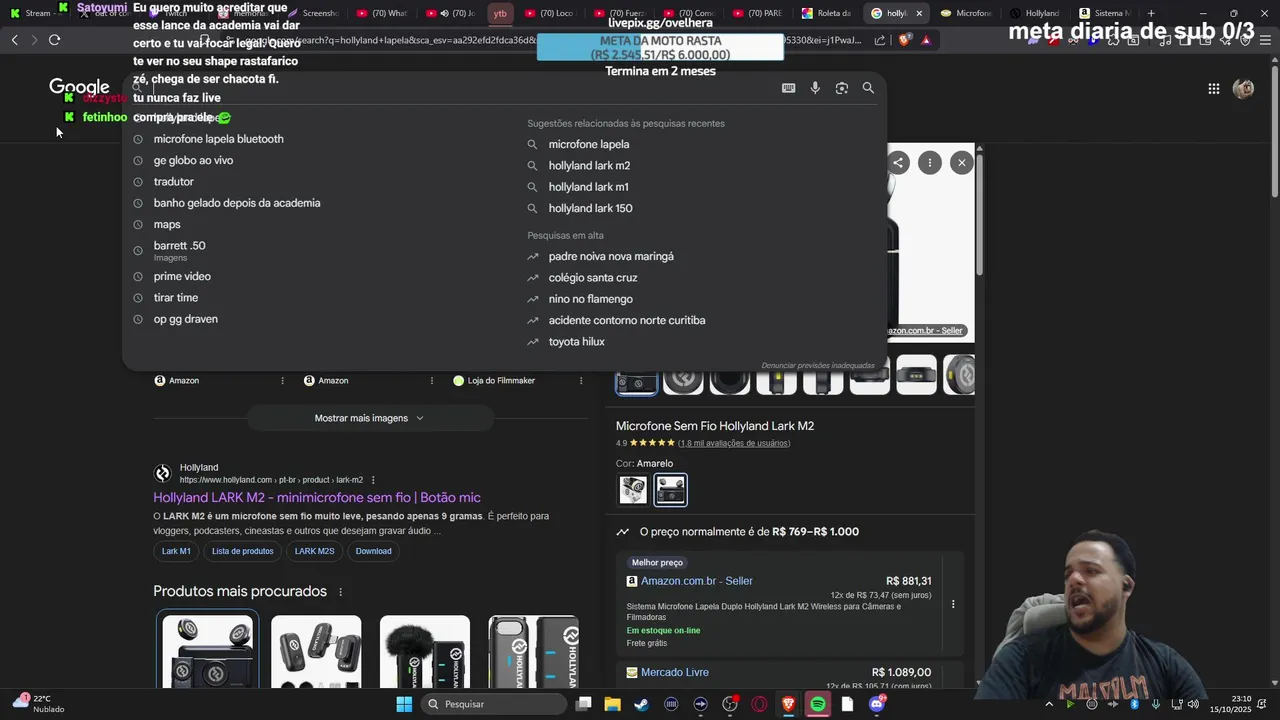
Task: Click the LARK M2S chip
Action: 314,551
